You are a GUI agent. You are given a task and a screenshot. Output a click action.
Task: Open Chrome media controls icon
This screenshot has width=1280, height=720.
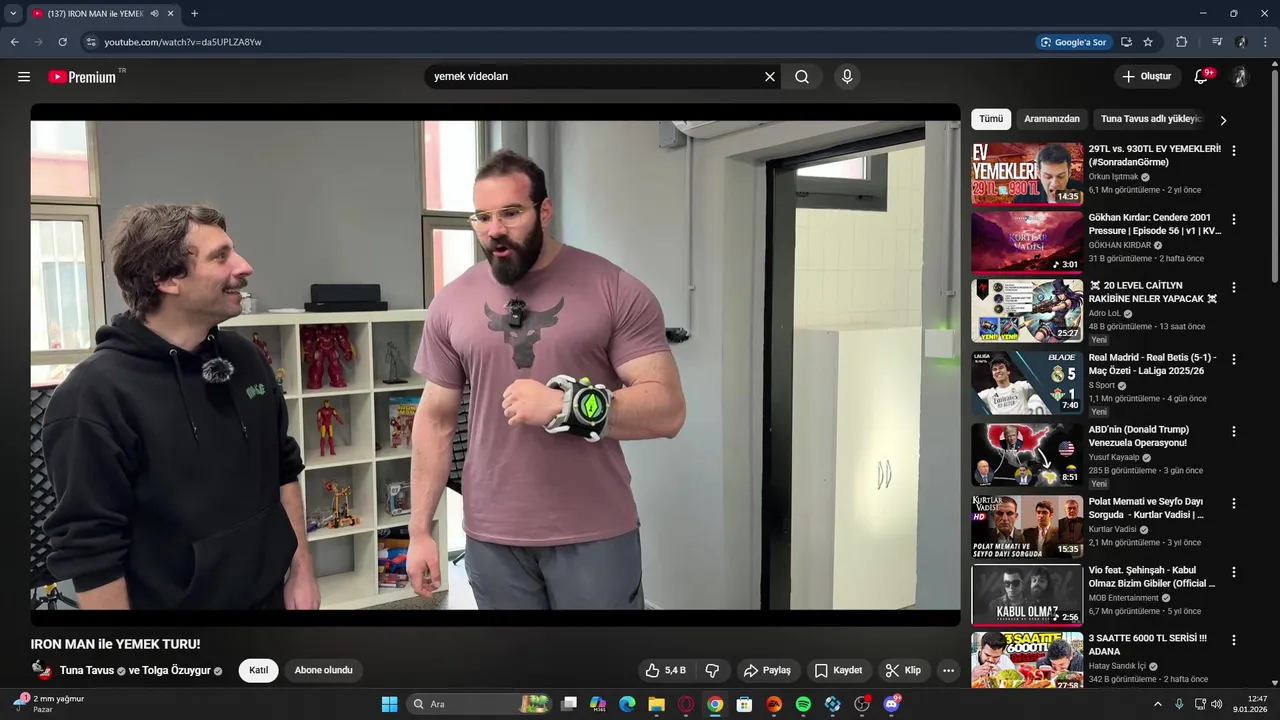pos(1217,42)
